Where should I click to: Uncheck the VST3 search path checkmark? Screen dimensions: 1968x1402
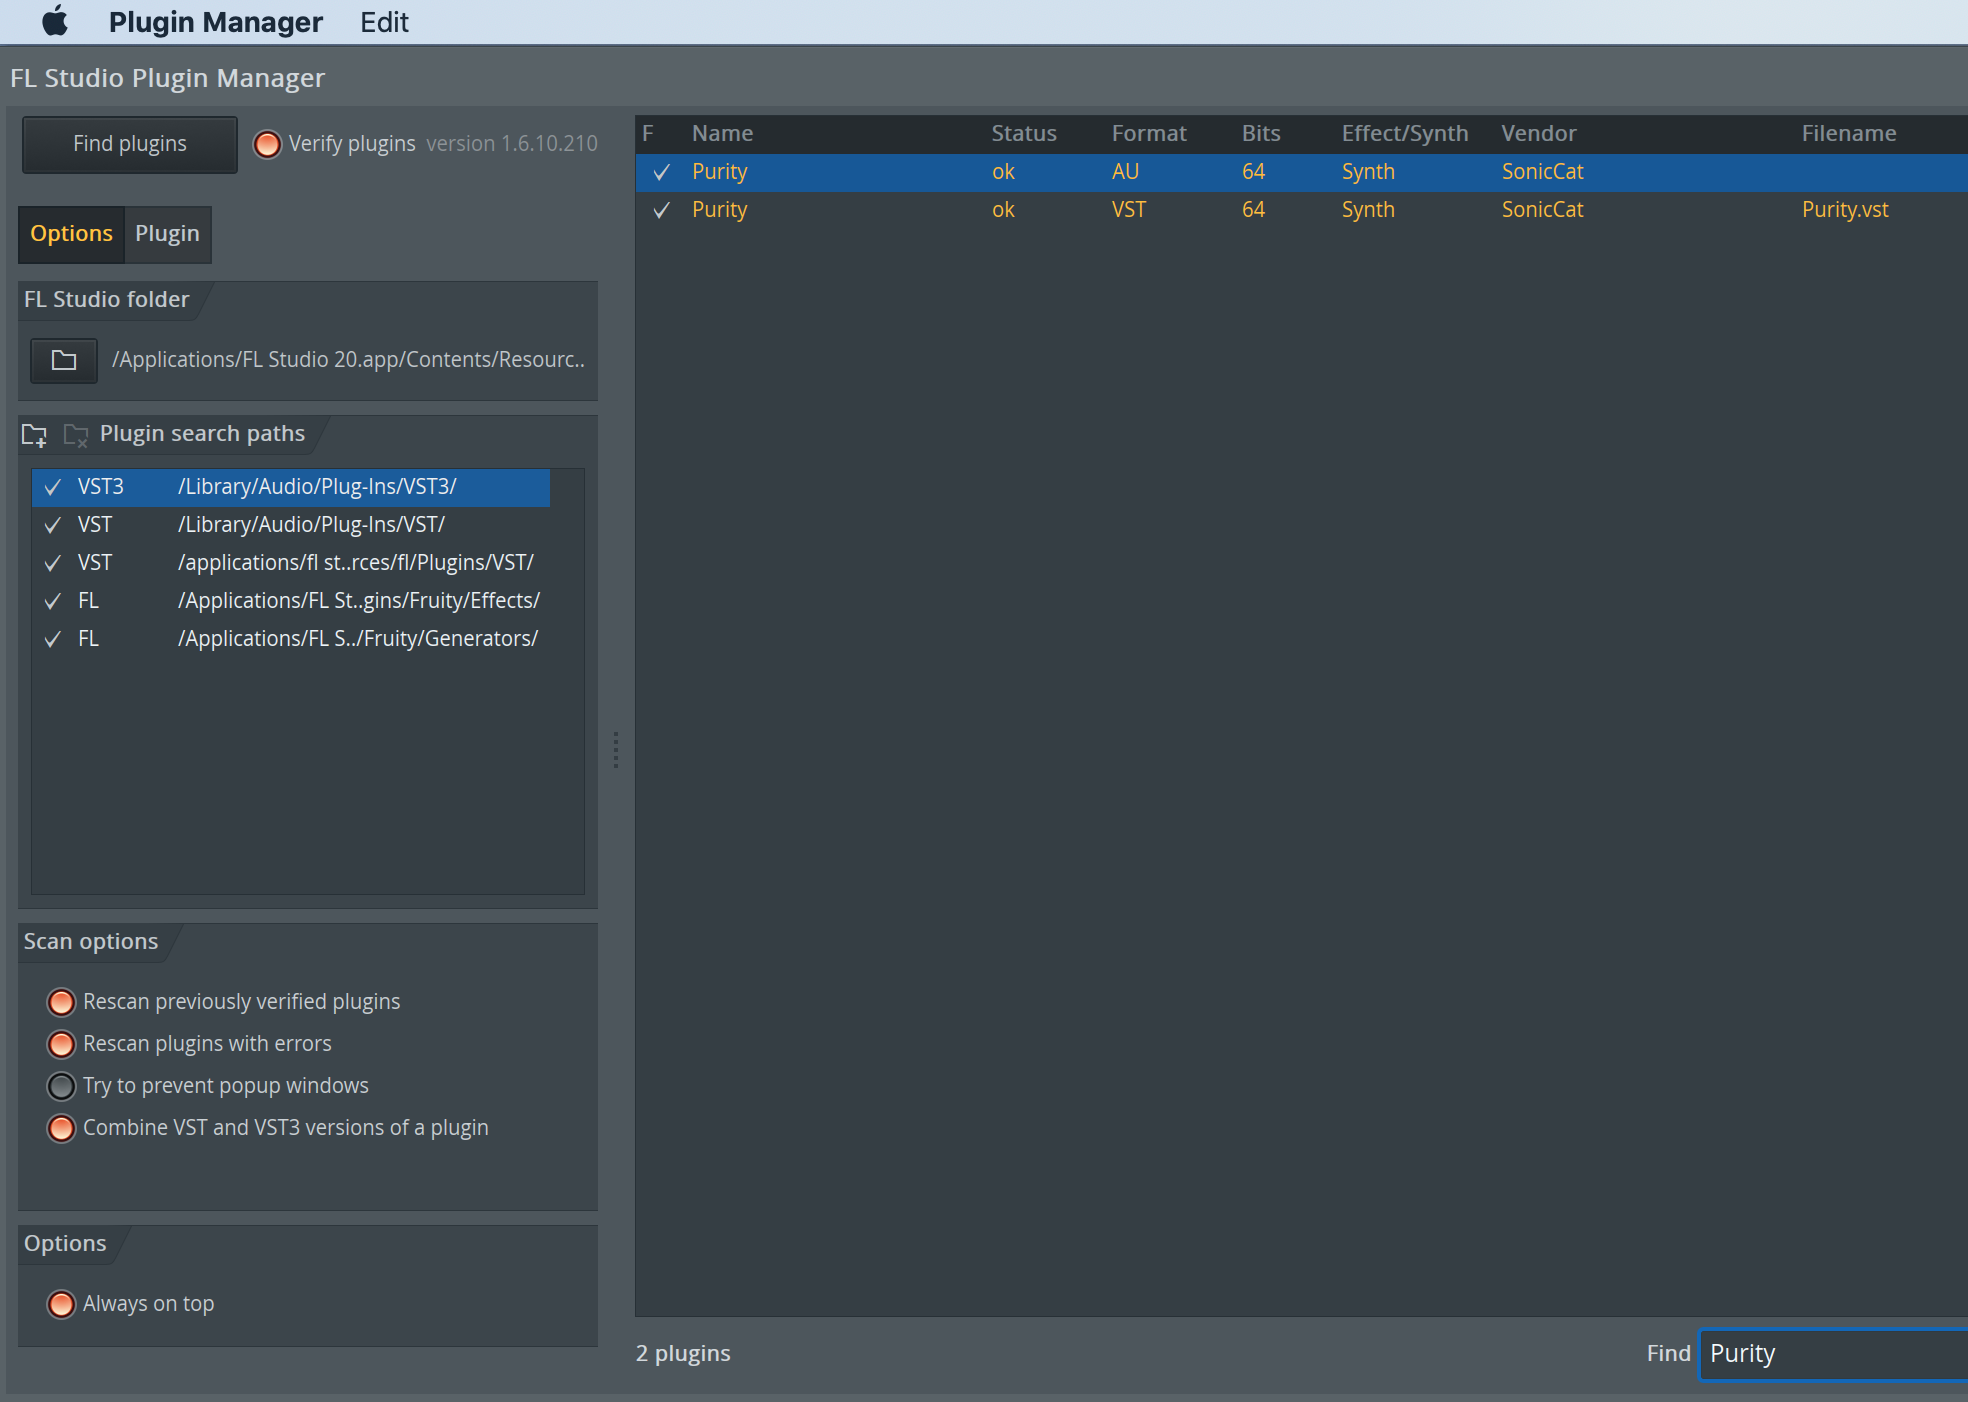53,488
